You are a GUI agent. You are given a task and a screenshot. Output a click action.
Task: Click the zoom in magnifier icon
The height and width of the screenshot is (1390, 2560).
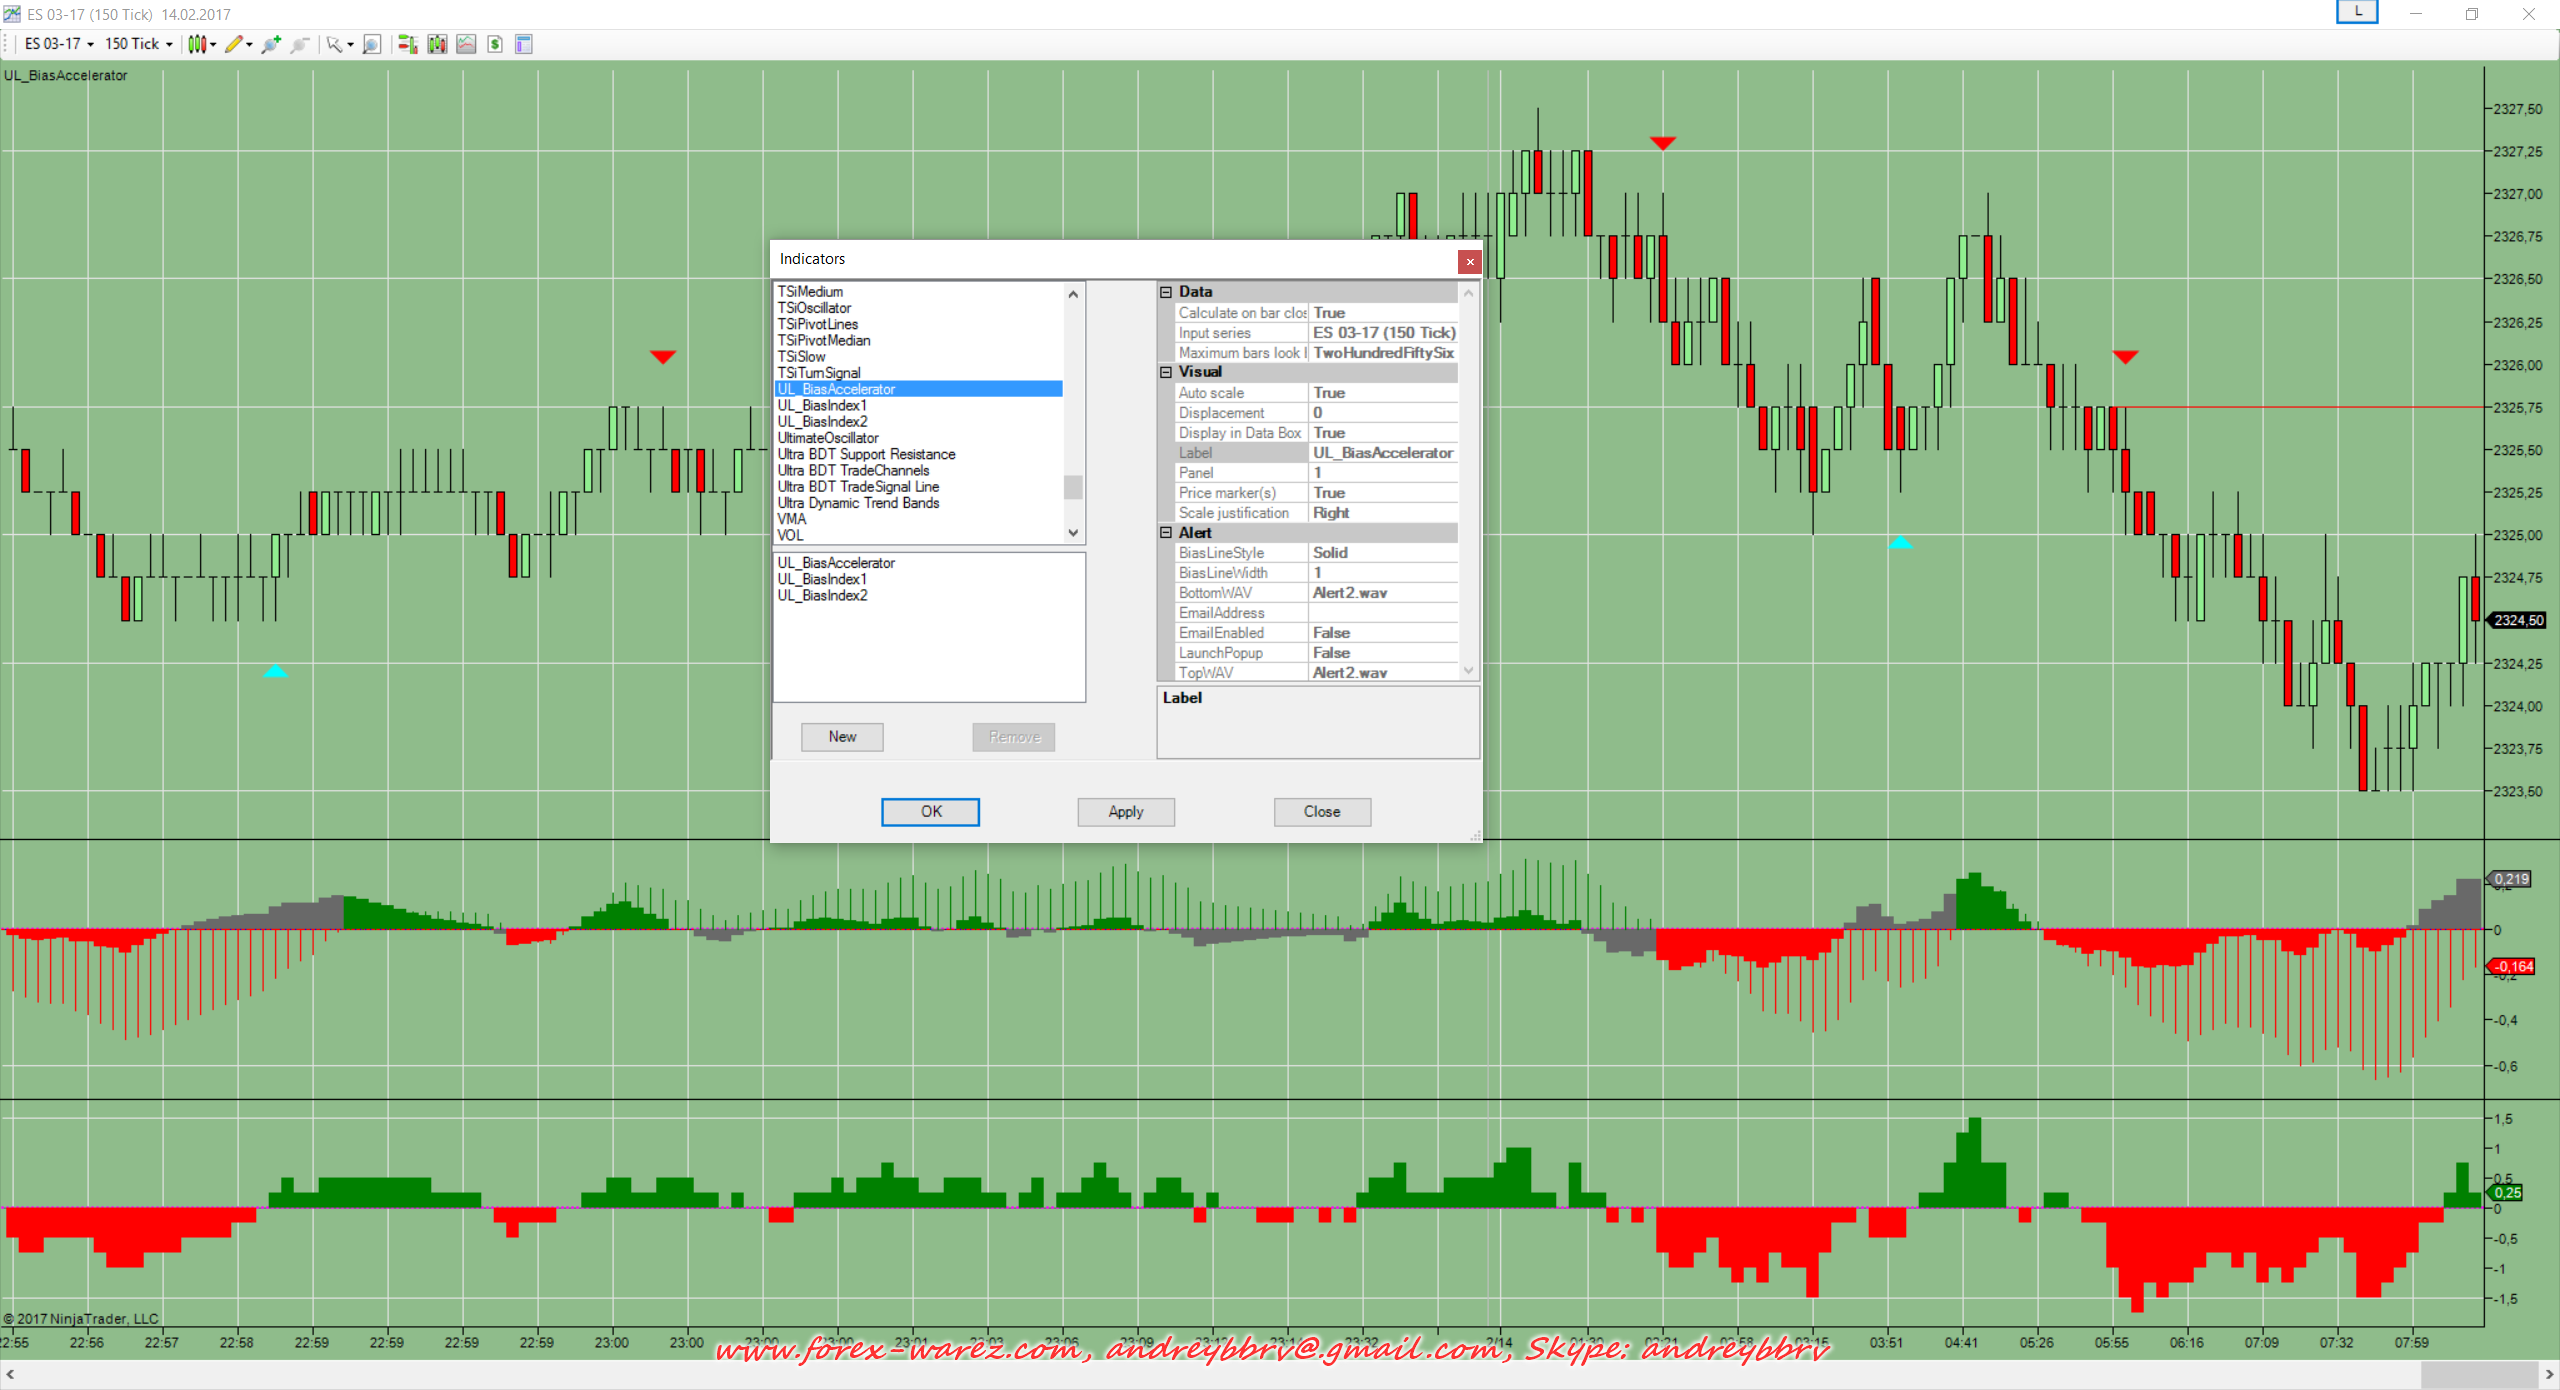coord(271,44)
